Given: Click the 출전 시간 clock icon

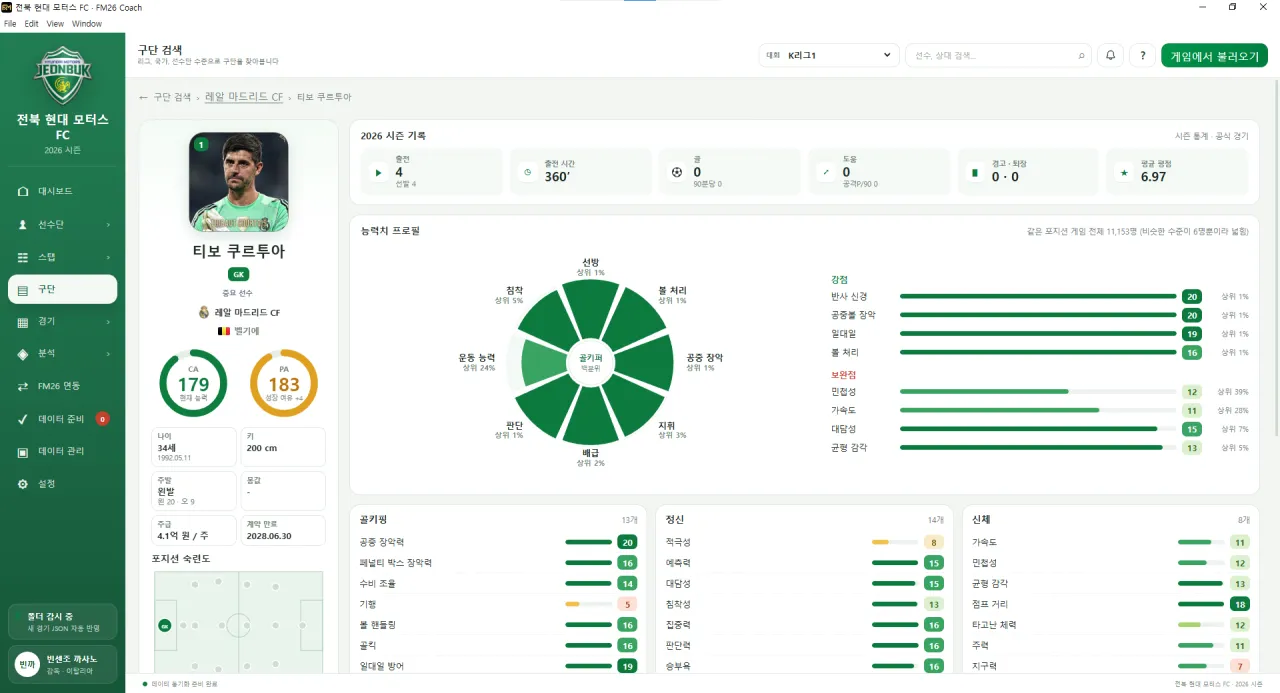Looking at the screenshot, I should pos(528,172).
